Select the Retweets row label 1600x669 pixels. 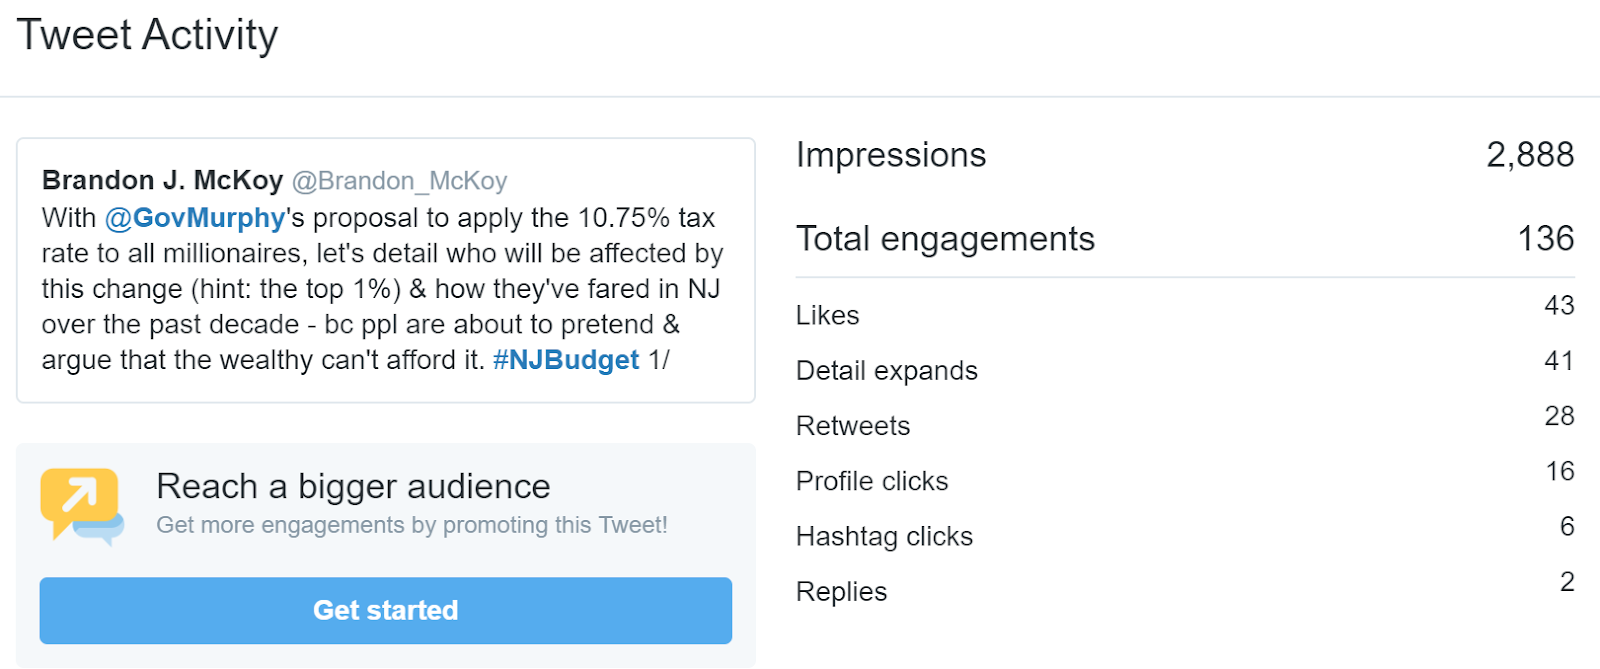pyautogui.click(x=853, y=426)
